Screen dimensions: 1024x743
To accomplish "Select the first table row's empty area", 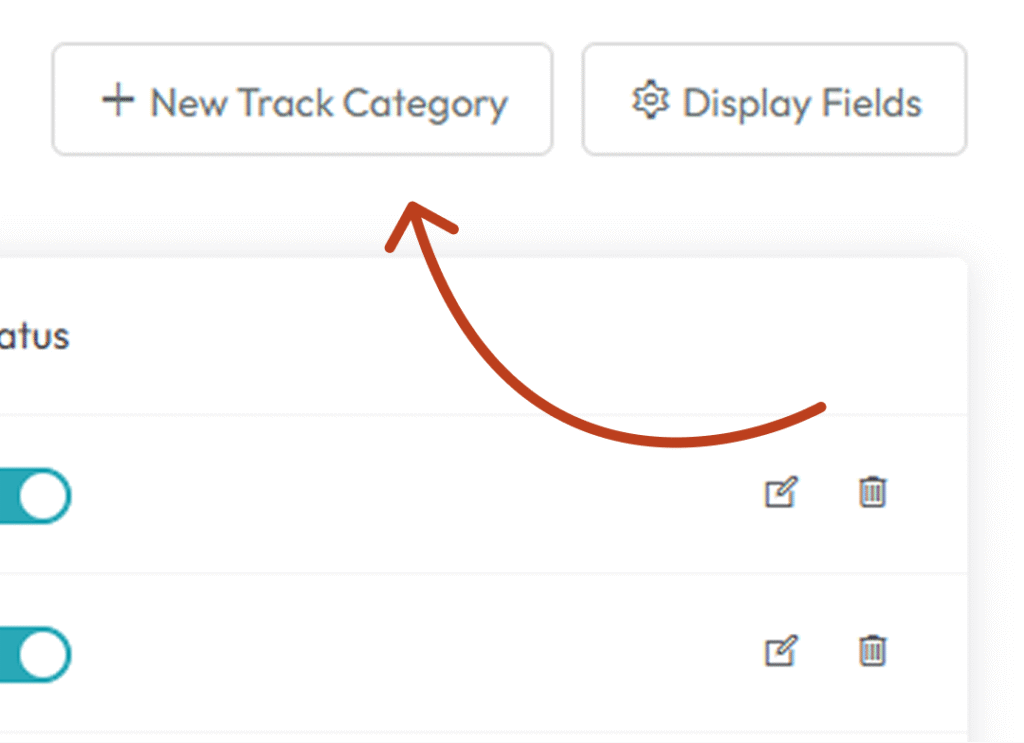I will tap(418, 494).
